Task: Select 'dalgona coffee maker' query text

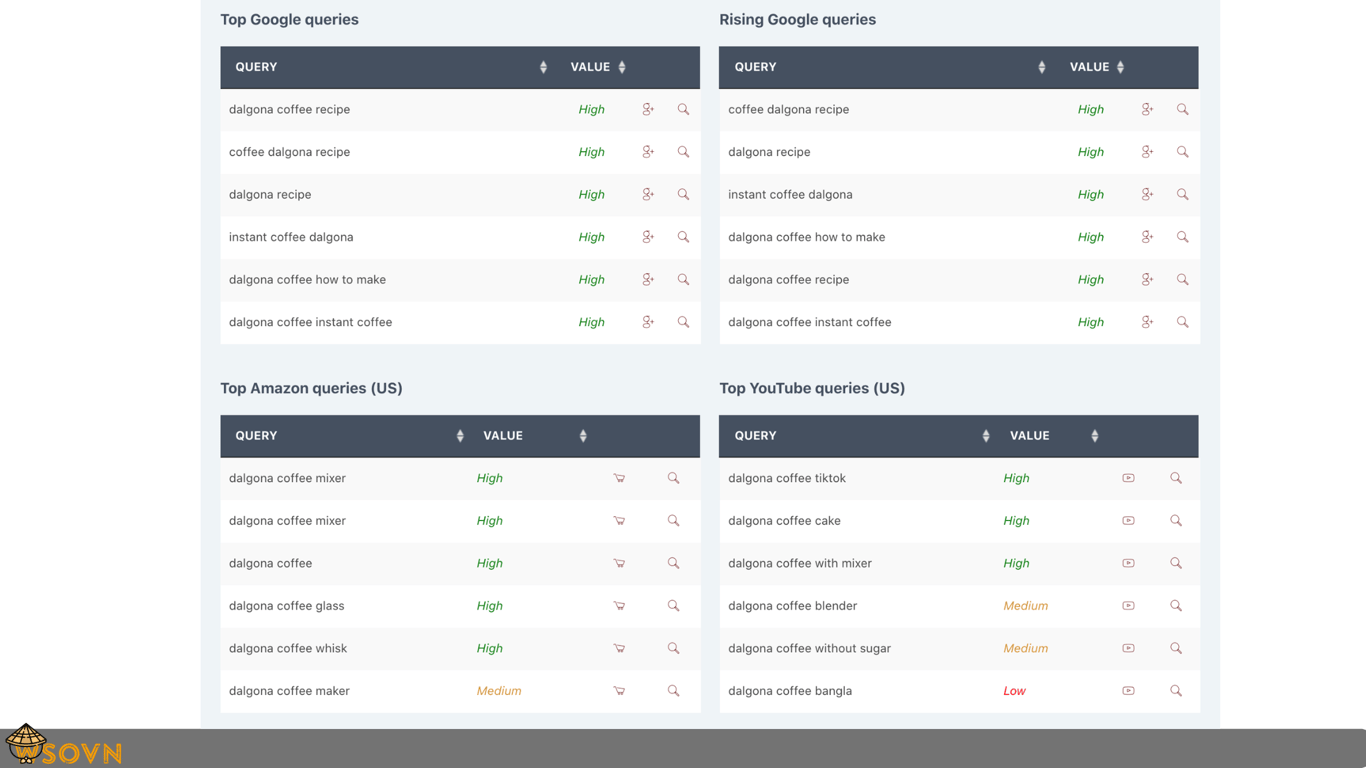Action: point(289,691)
